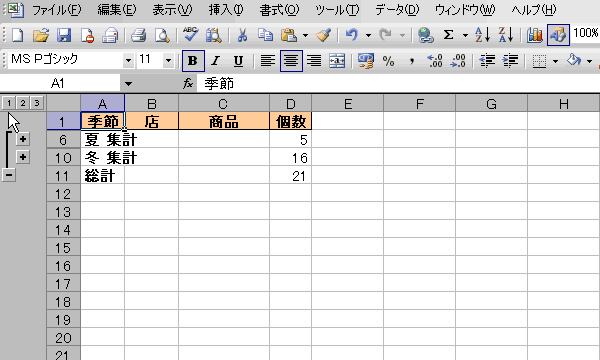Open the ファイル(F) menu
This screenshot has height=360, width=600.
(x=56, y=10)
